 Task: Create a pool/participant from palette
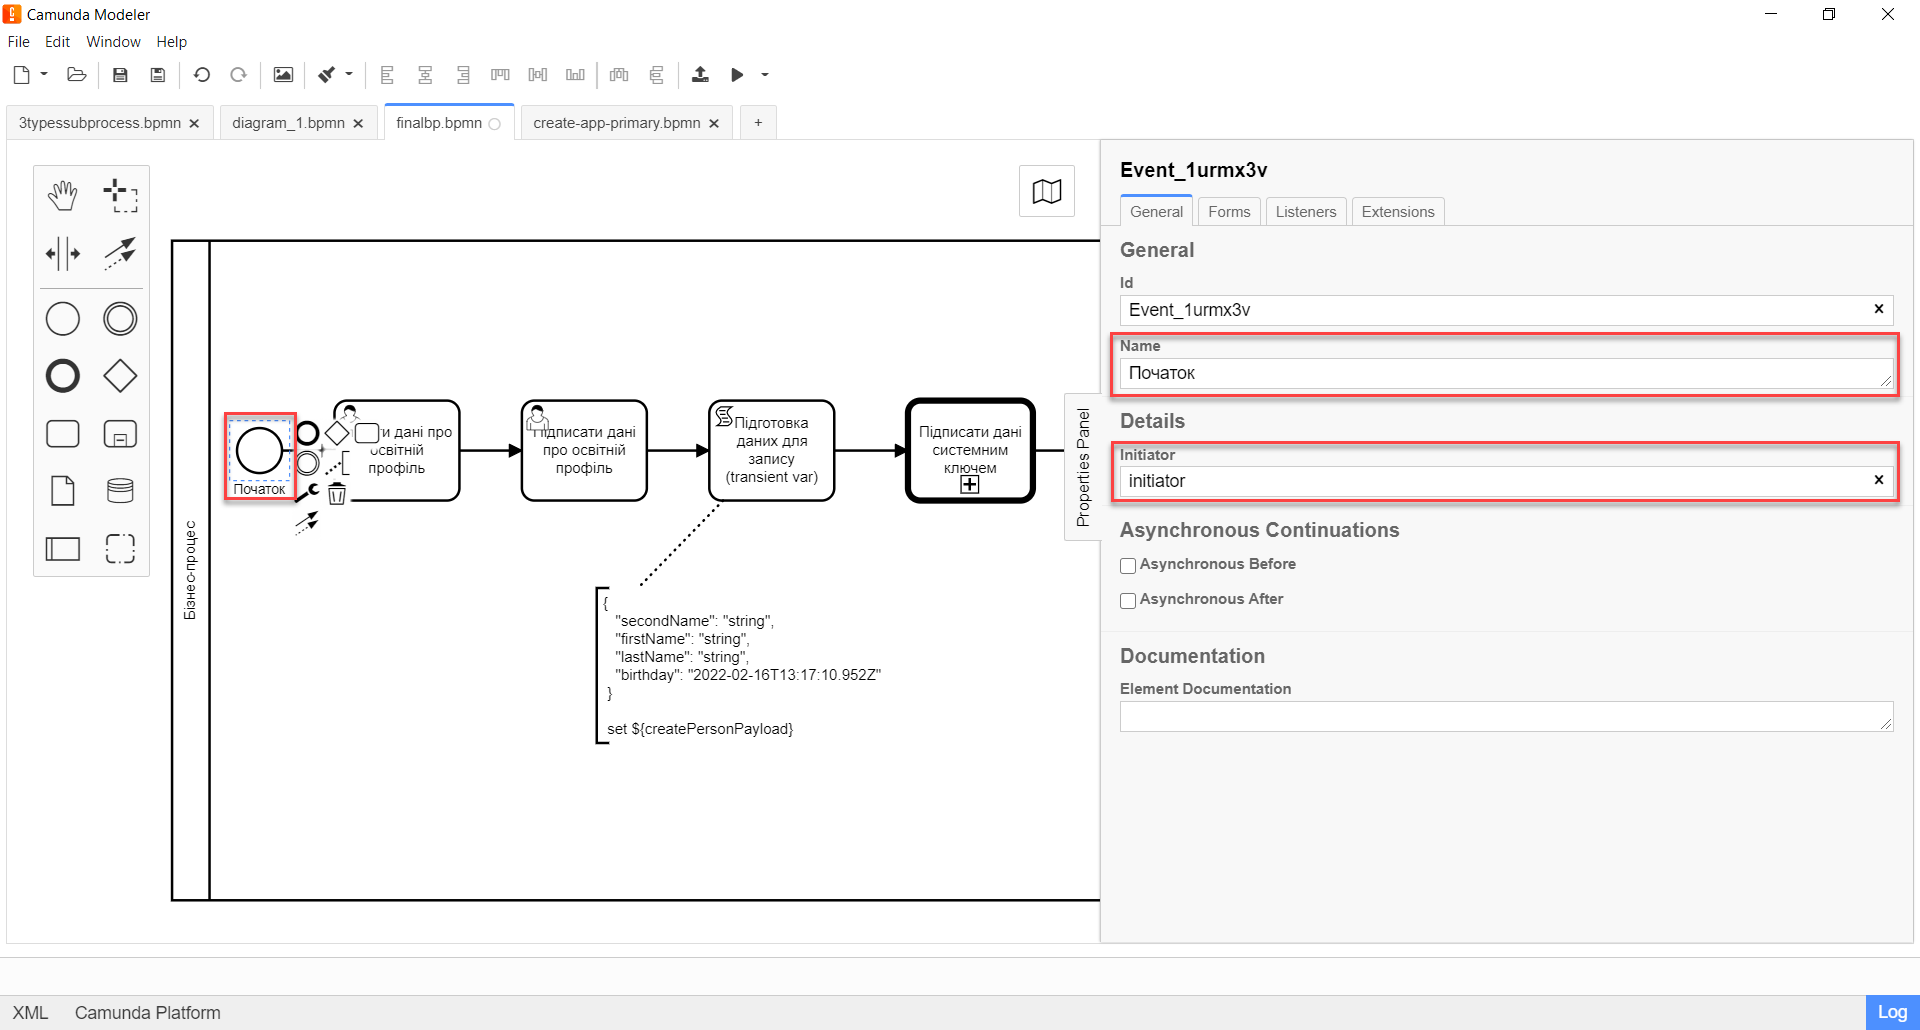click(x=62, y=549)
